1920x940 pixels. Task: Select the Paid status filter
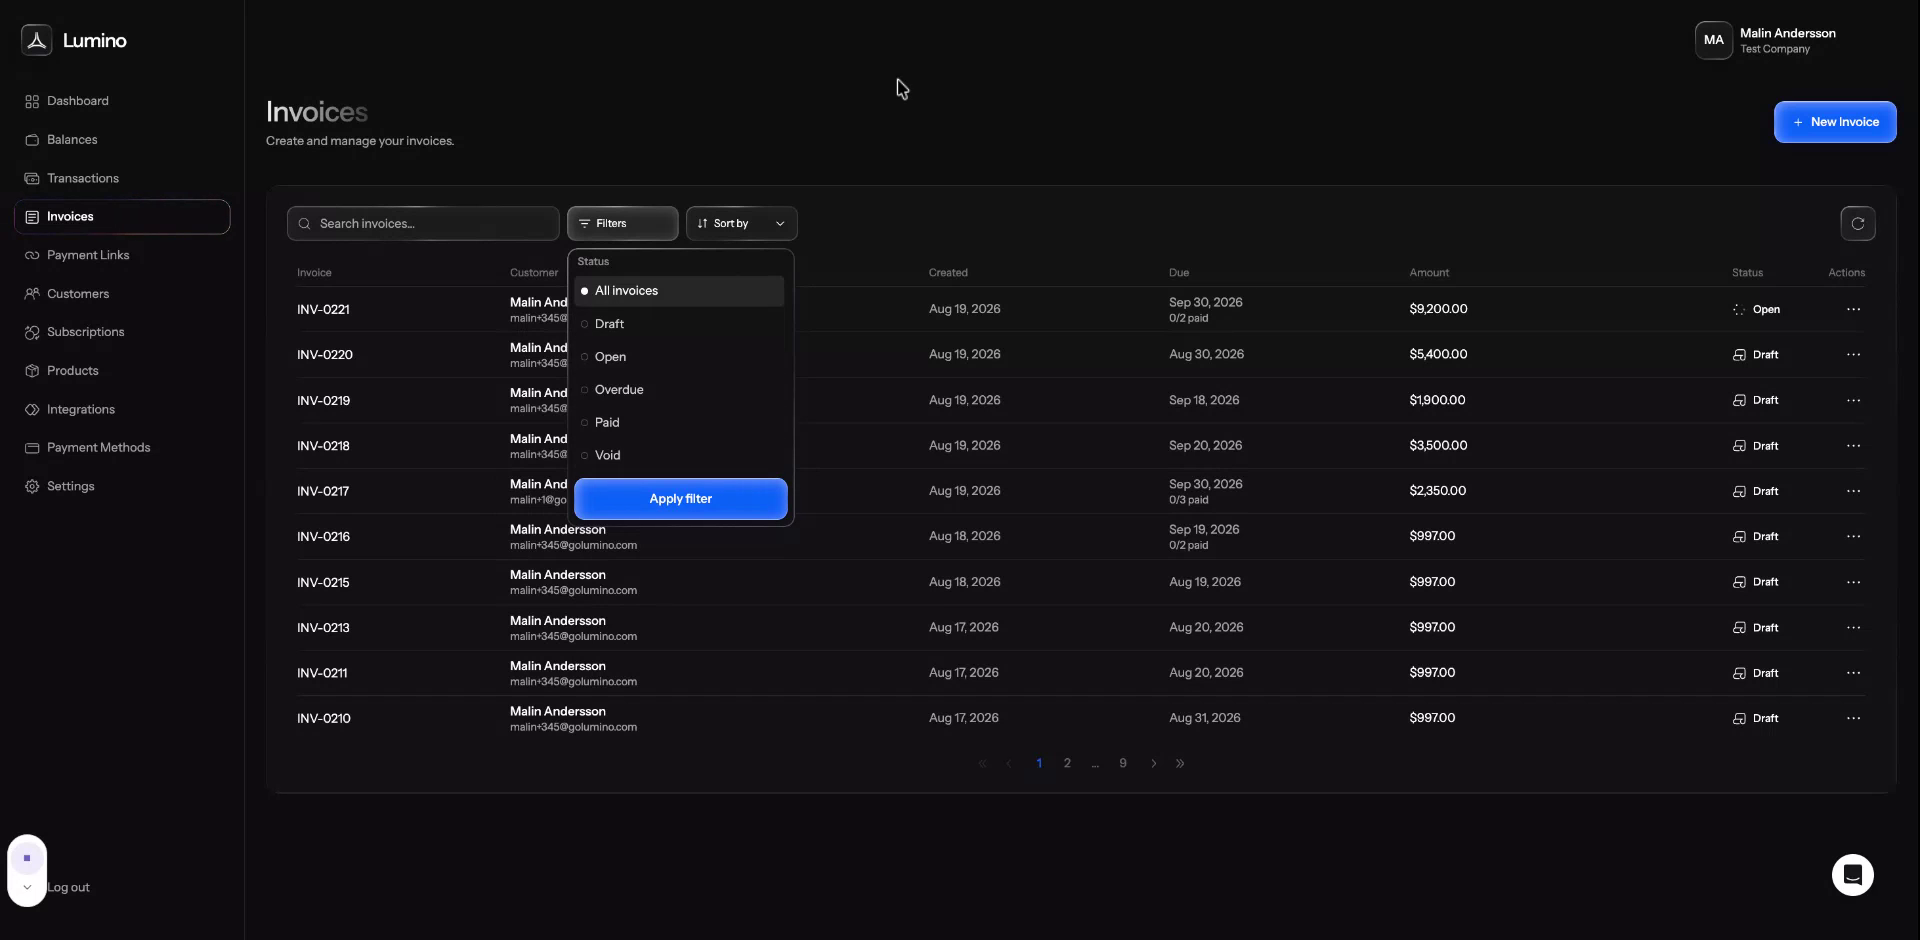(679, 423)
